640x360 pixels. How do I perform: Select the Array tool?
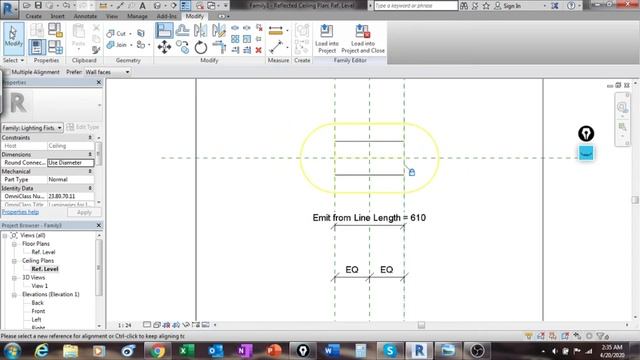tap(235, 39)
